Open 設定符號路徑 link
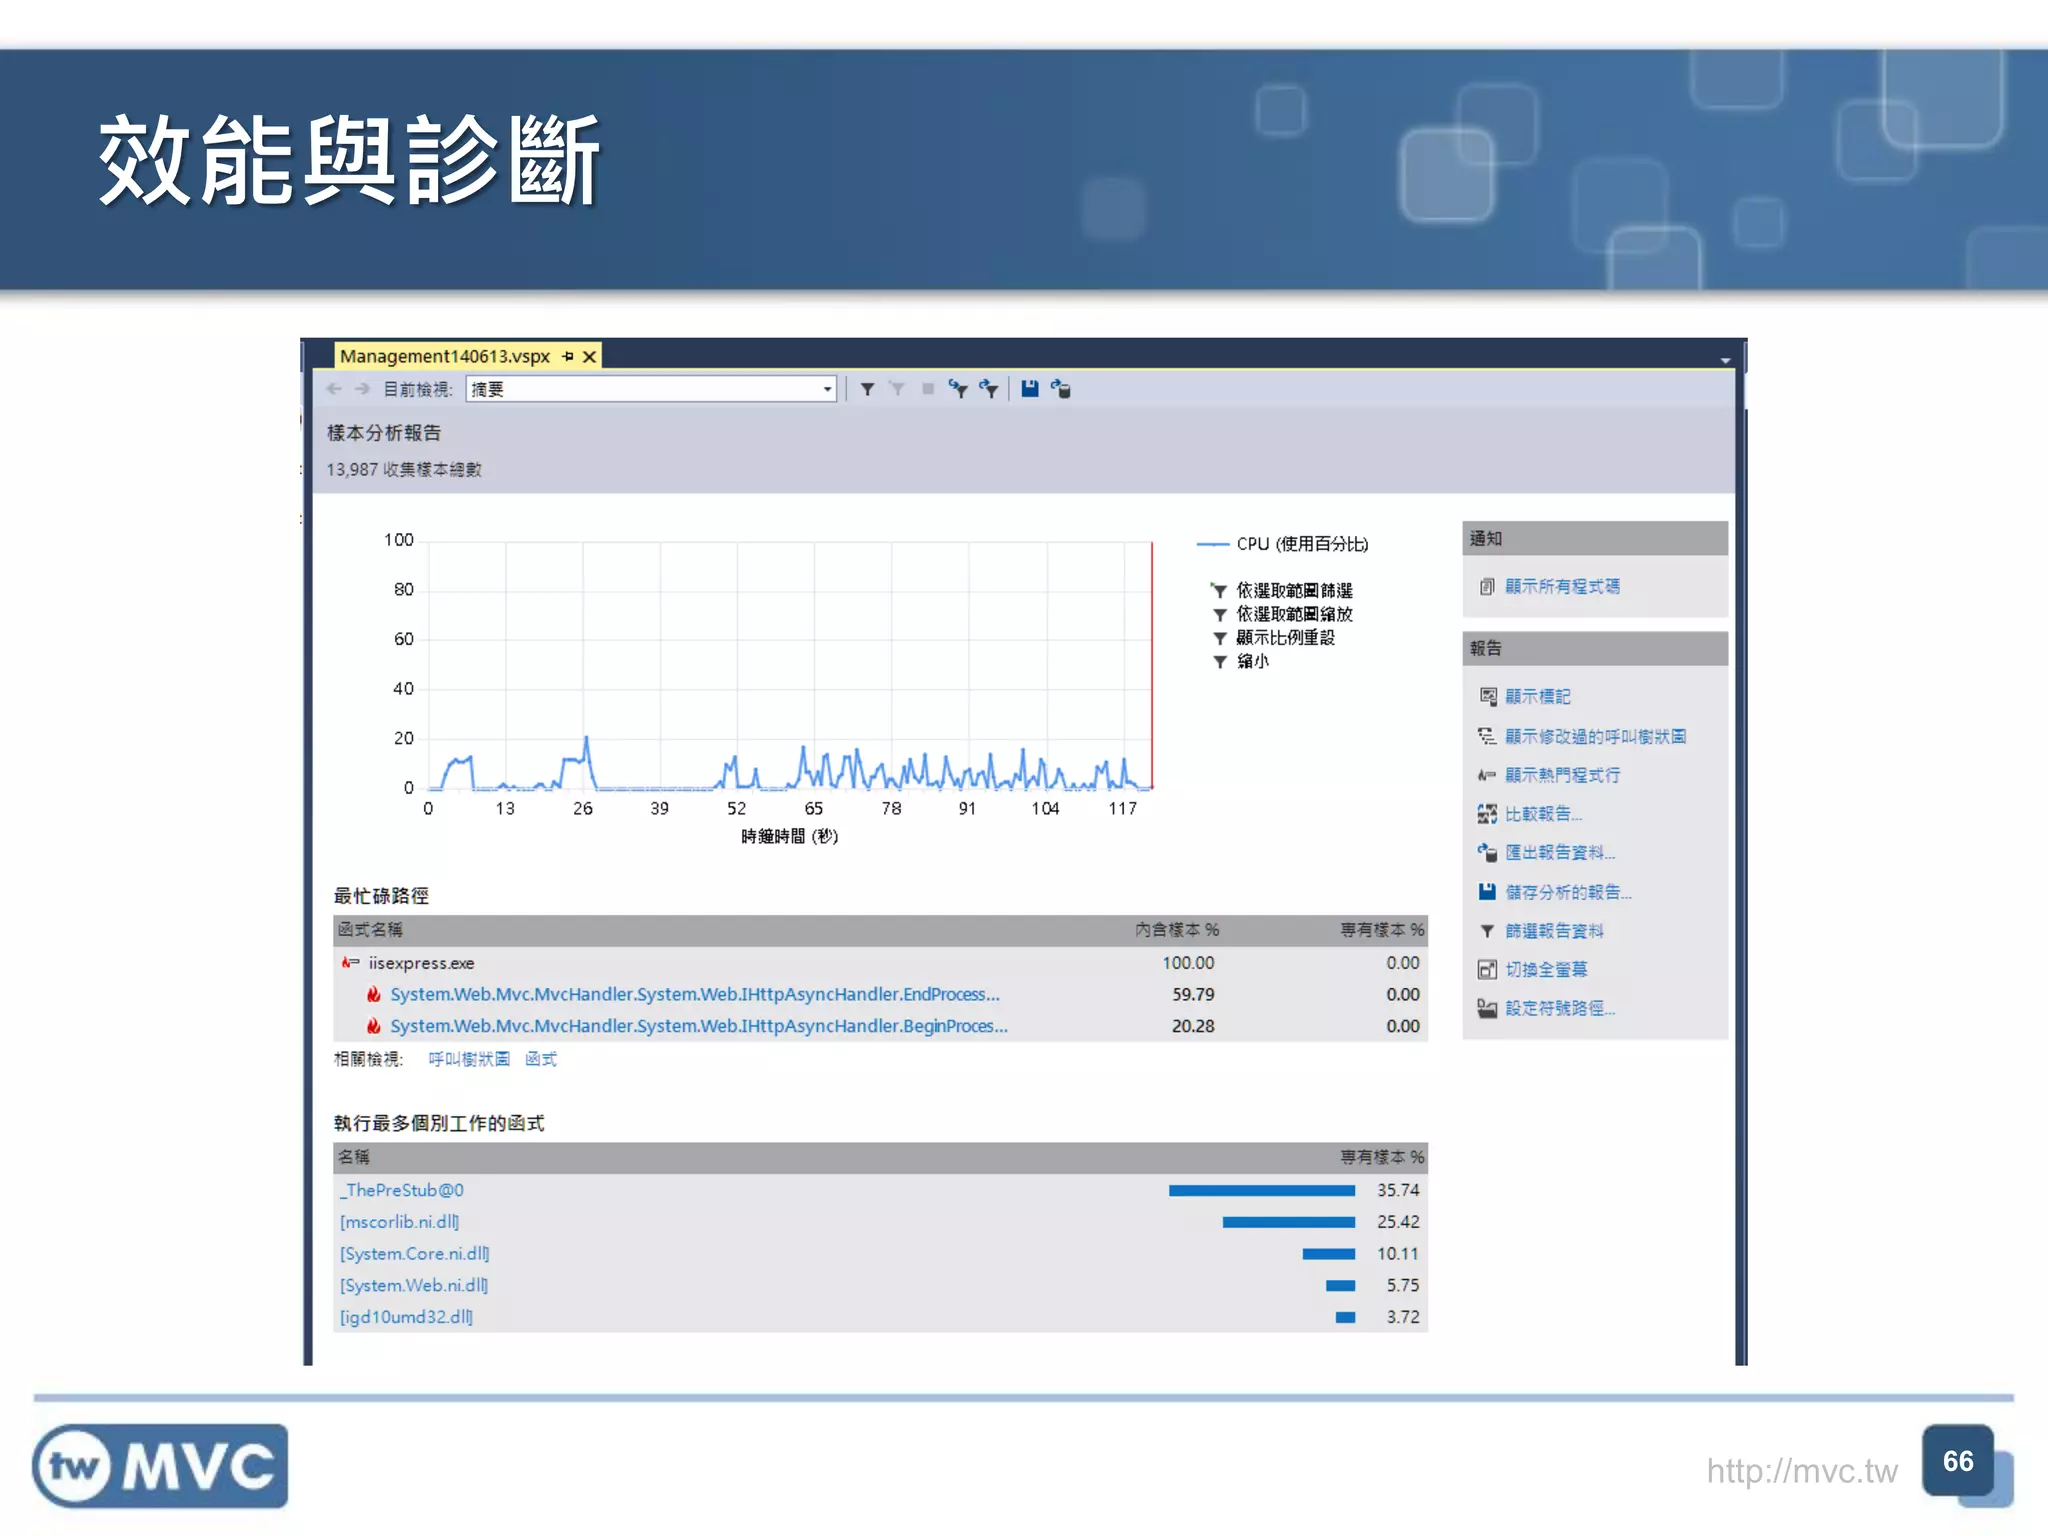The height and width of the screenshot is (1536, 2048). (x=1560, y=1008)
